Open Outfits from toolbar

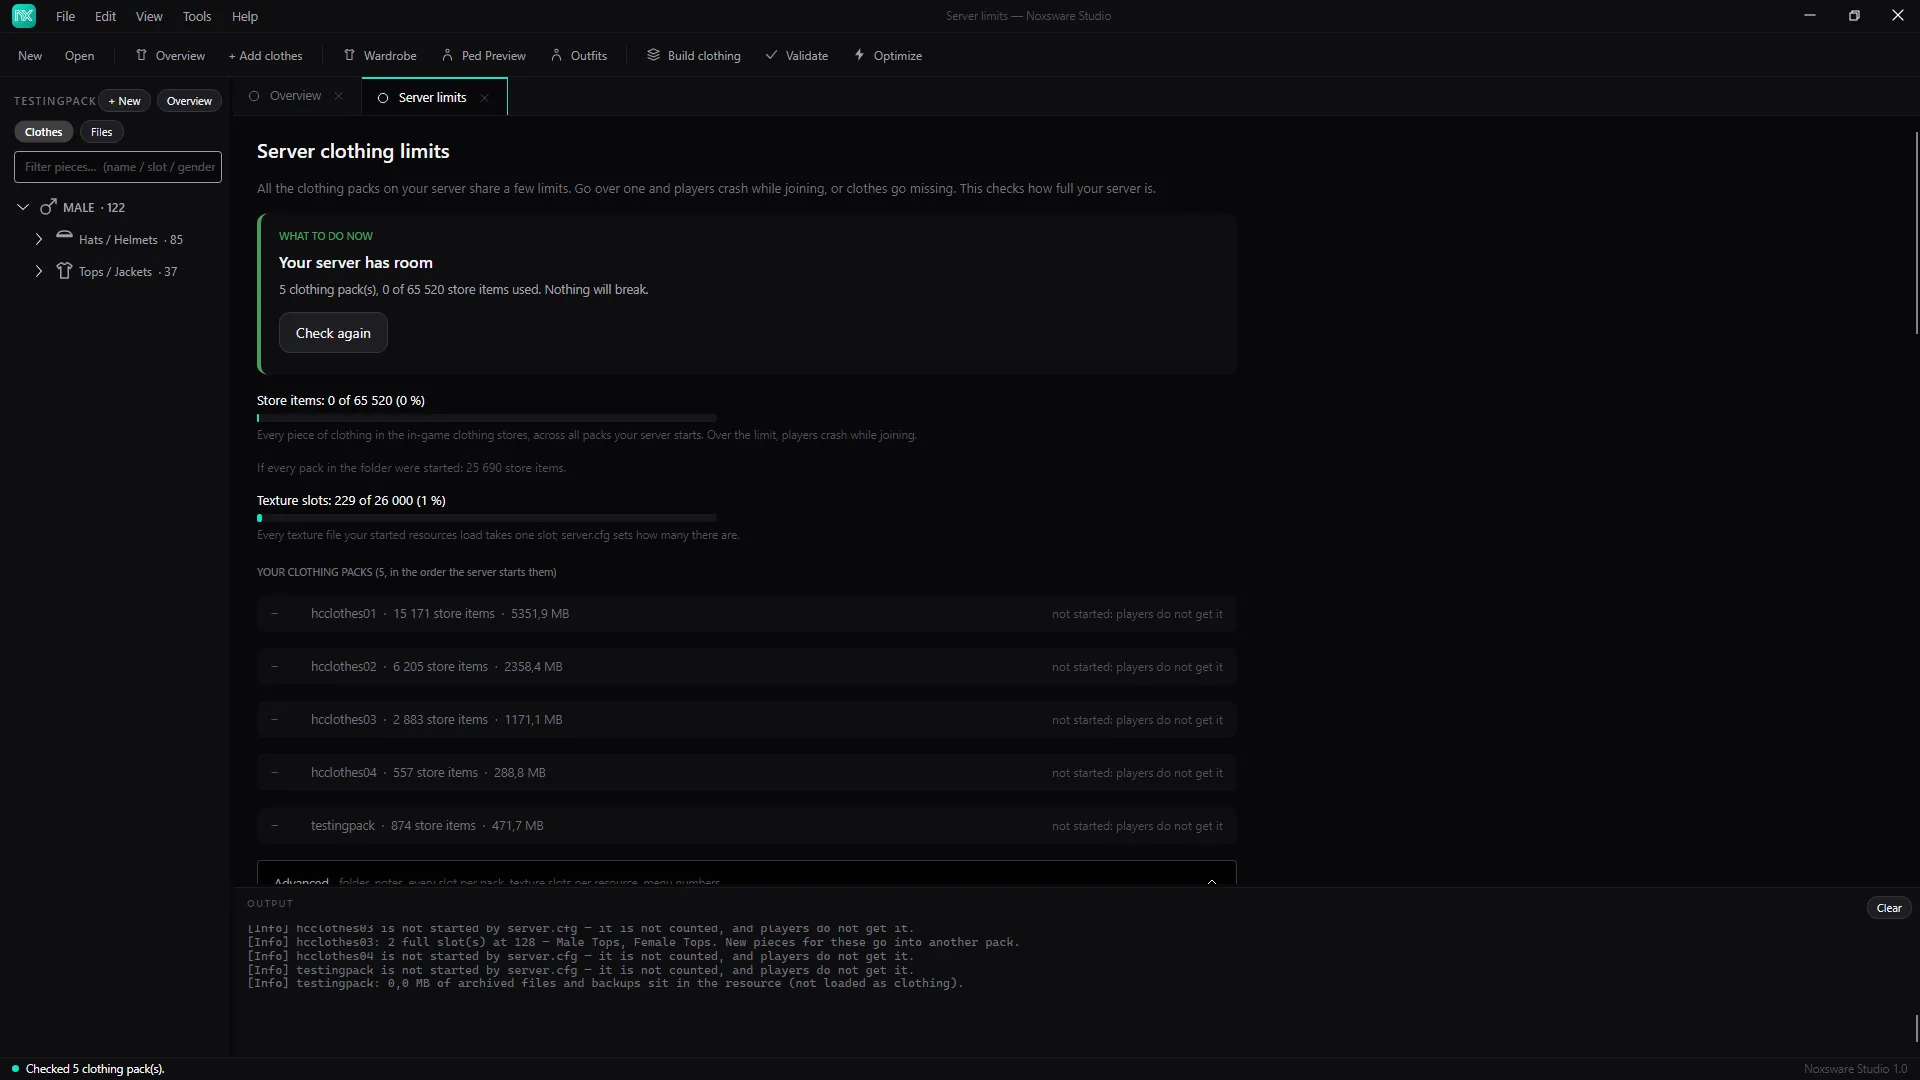click(x=579, y=55)
